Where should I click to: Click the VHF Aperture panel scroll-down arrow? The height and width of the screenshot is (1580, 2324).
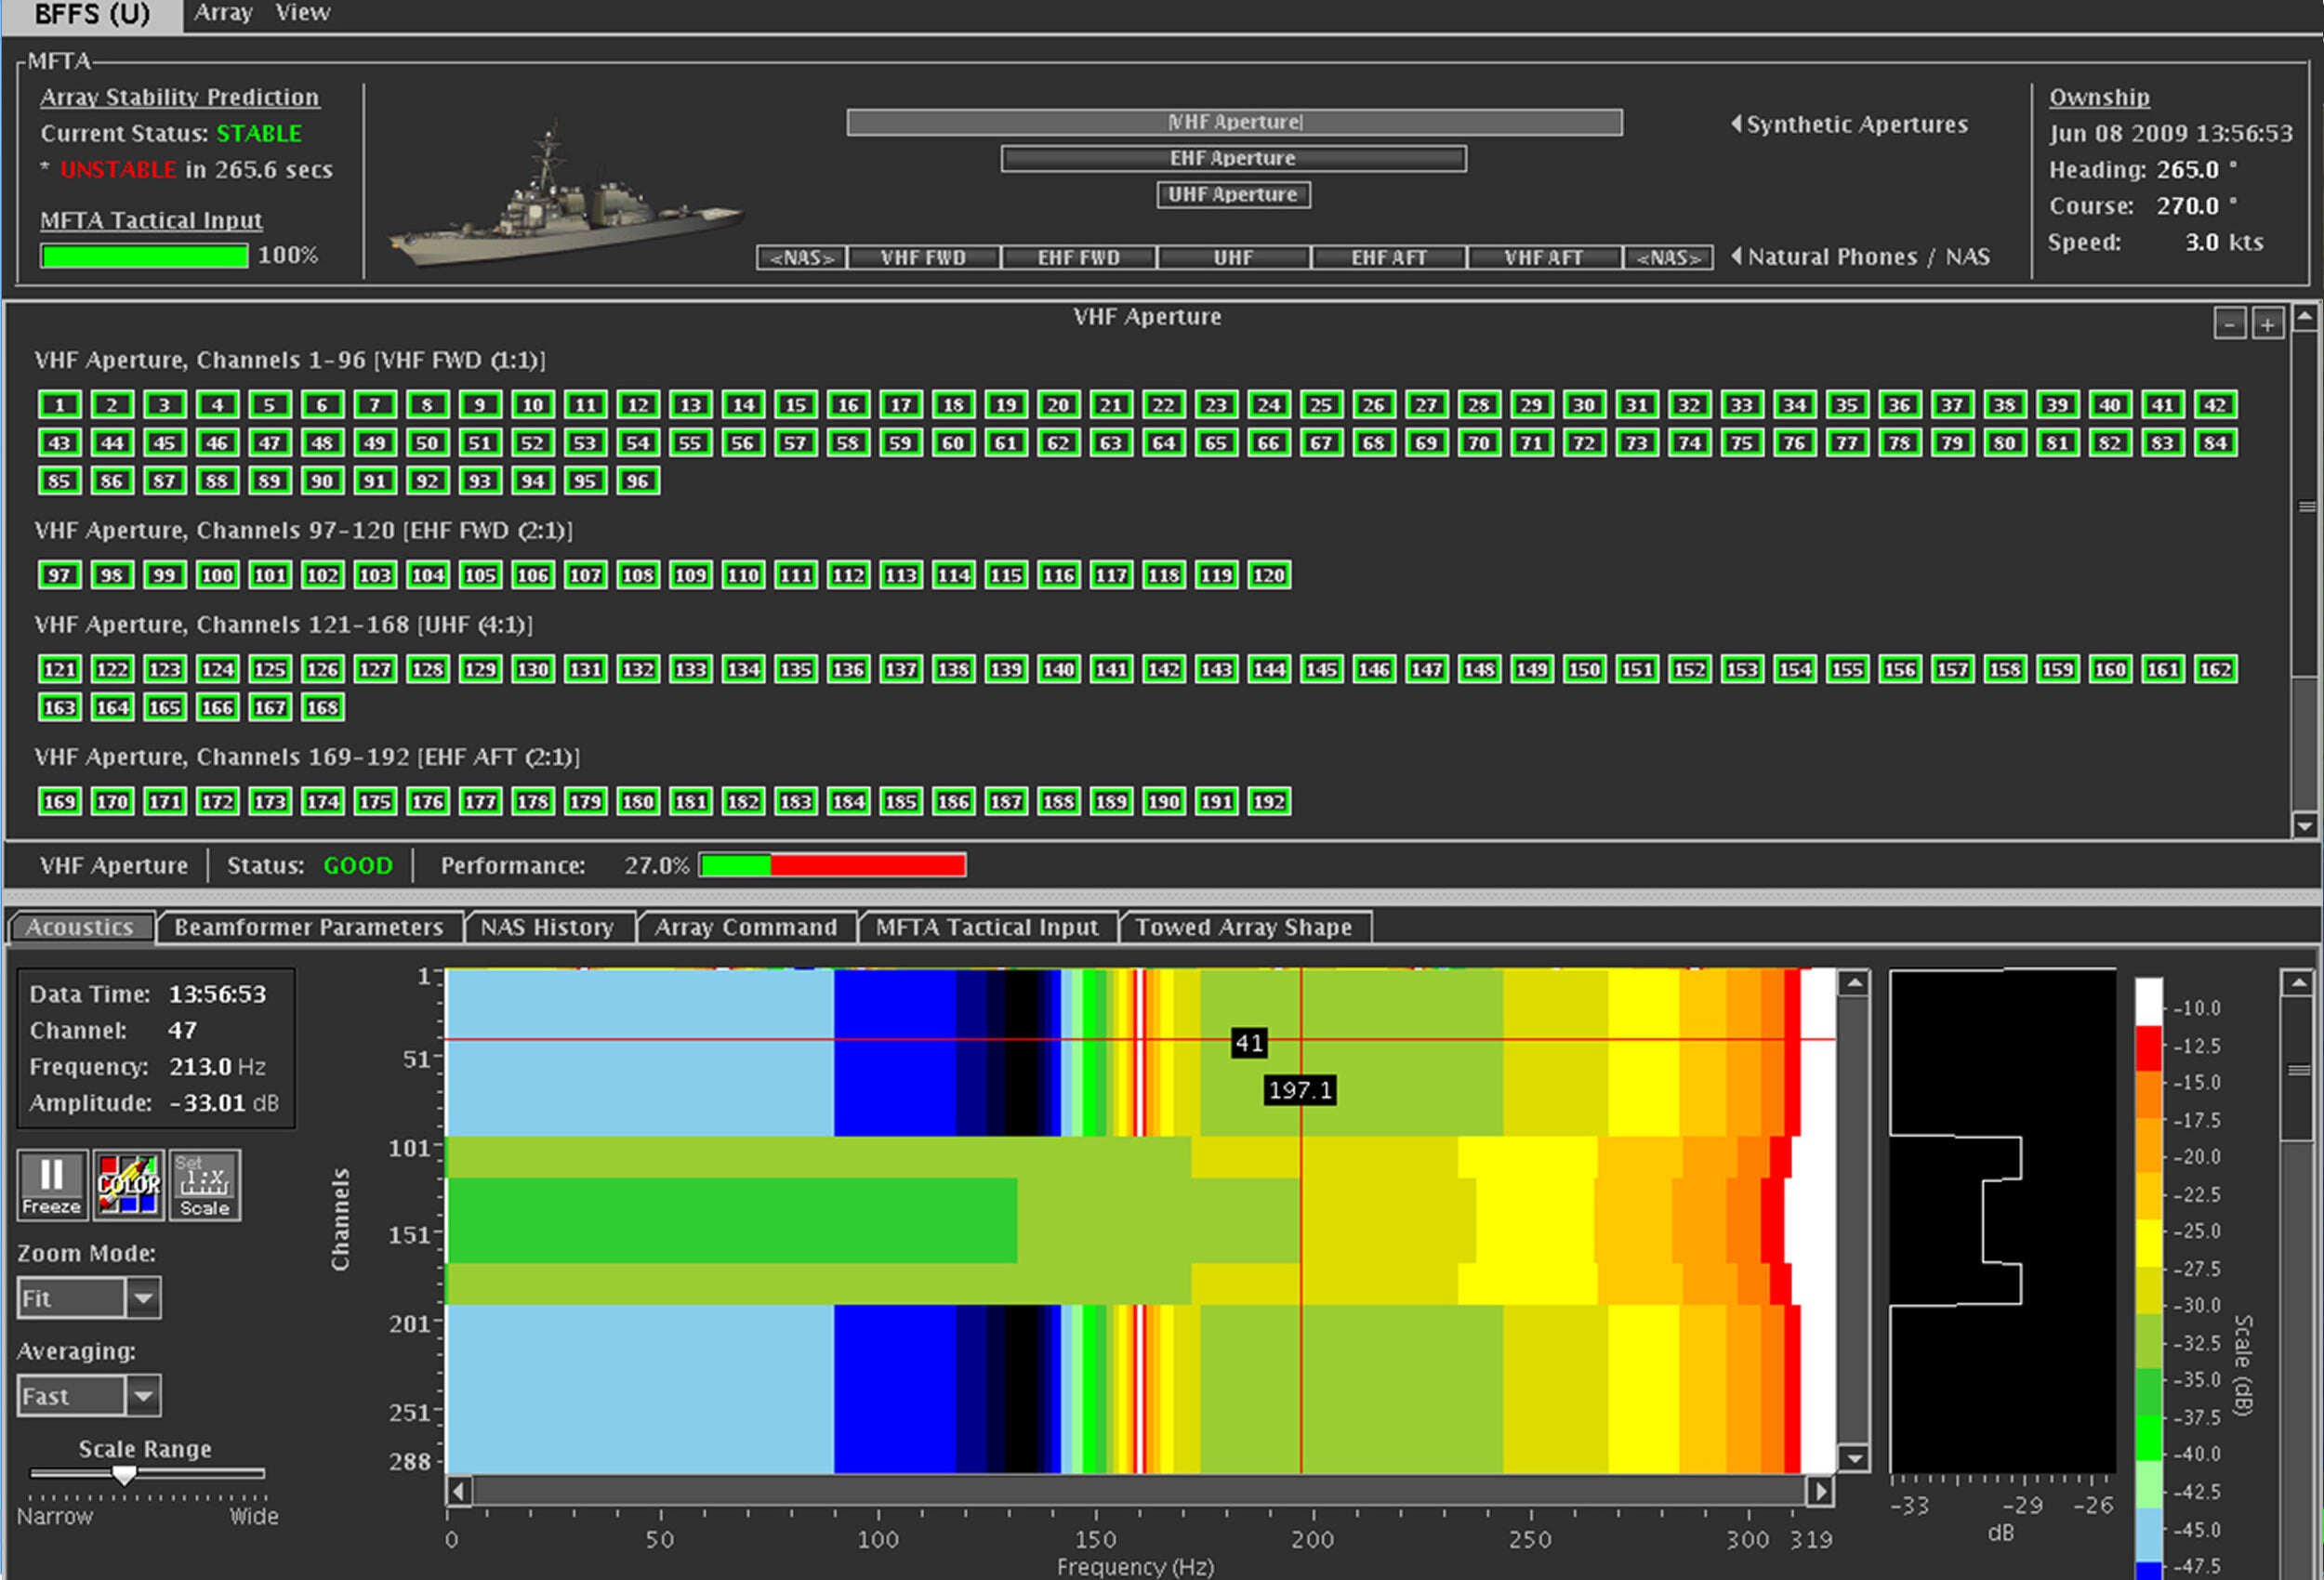[2304, 826]
